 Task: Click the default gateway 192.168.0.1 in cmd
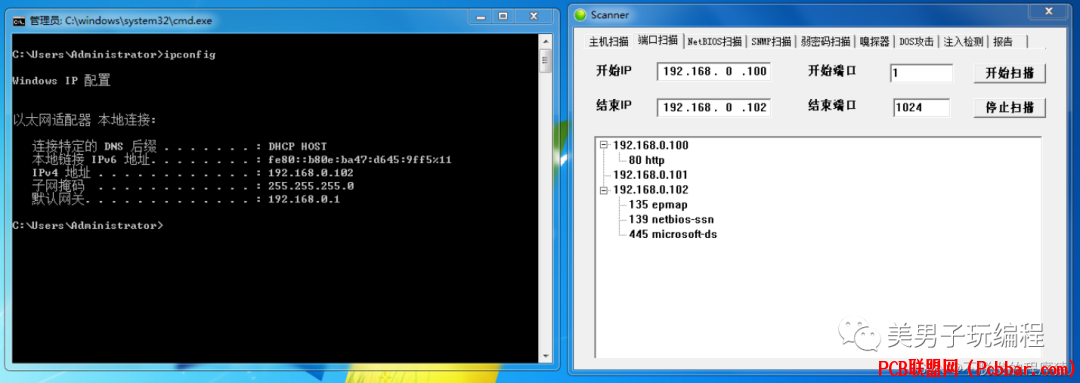[x=304, y=200]
